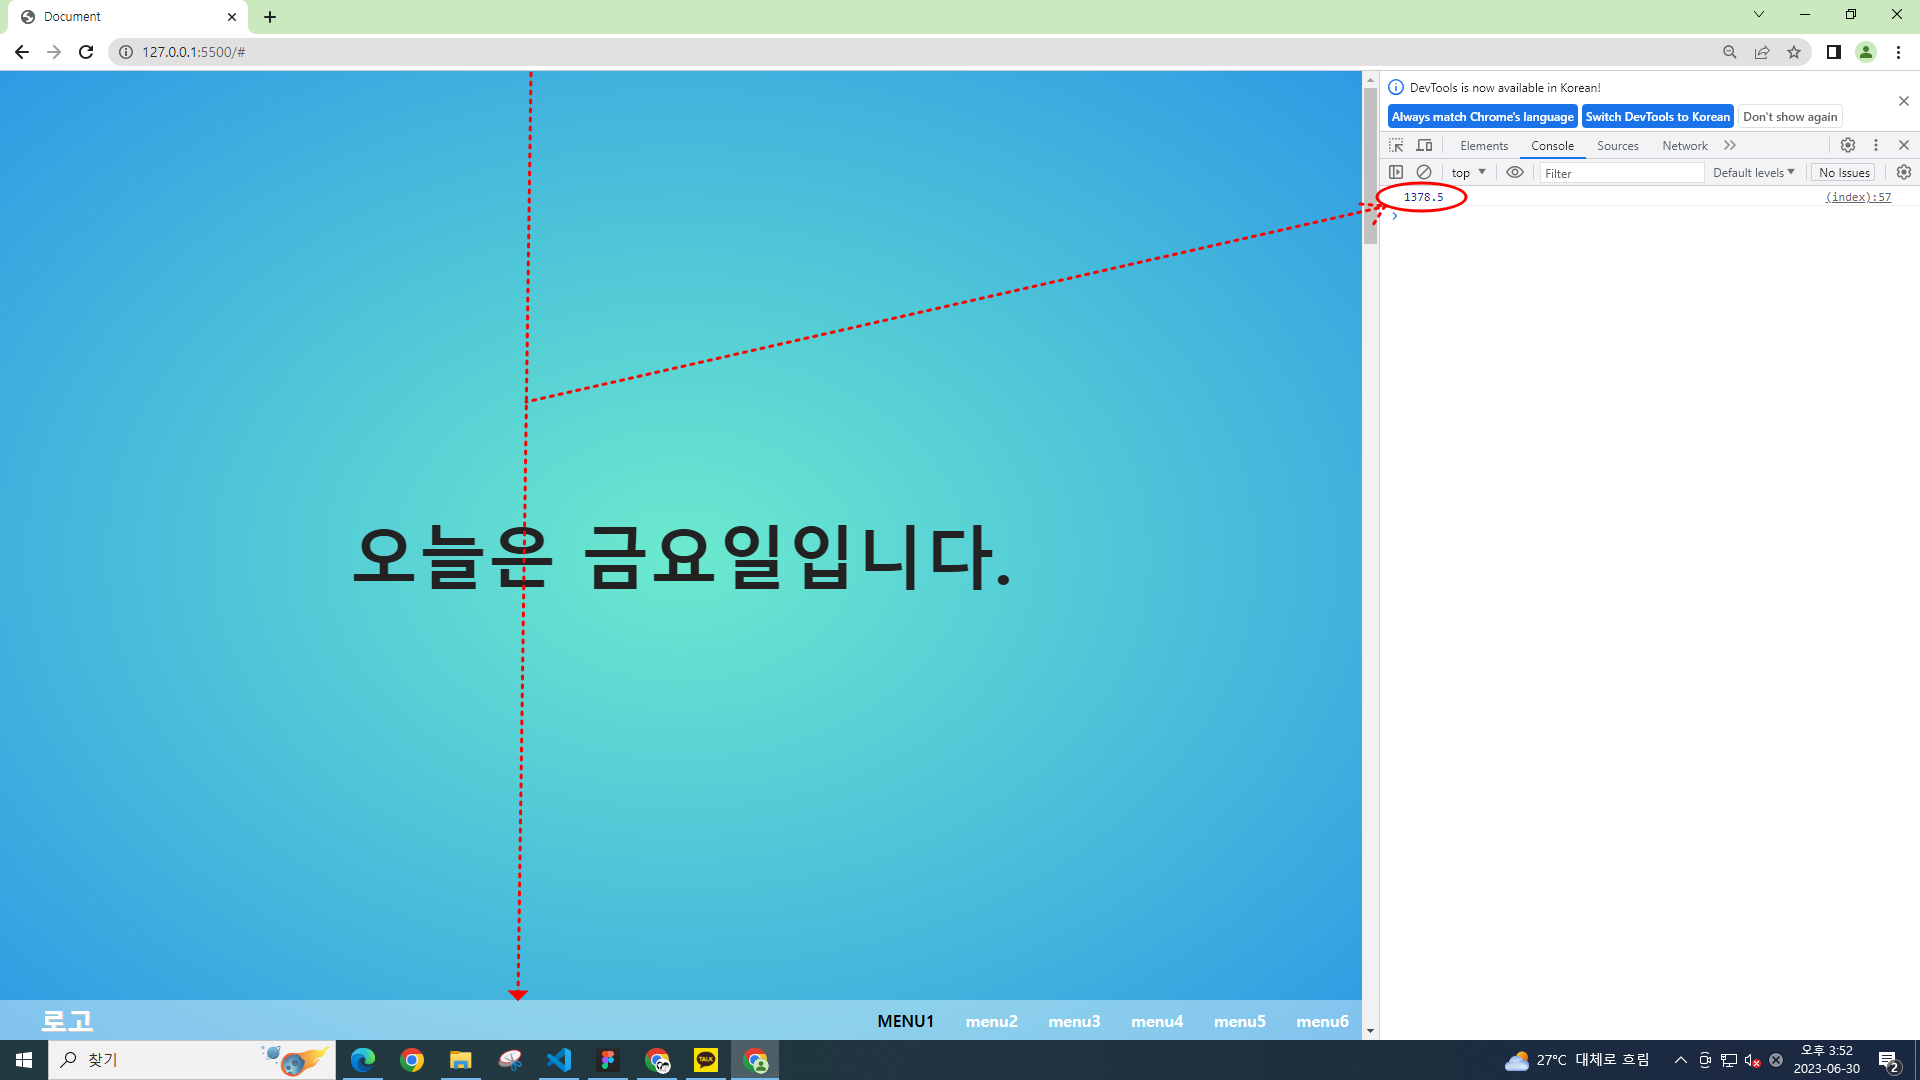
Task: Toggle the console sidebar panel icon
Action: 1396,172
